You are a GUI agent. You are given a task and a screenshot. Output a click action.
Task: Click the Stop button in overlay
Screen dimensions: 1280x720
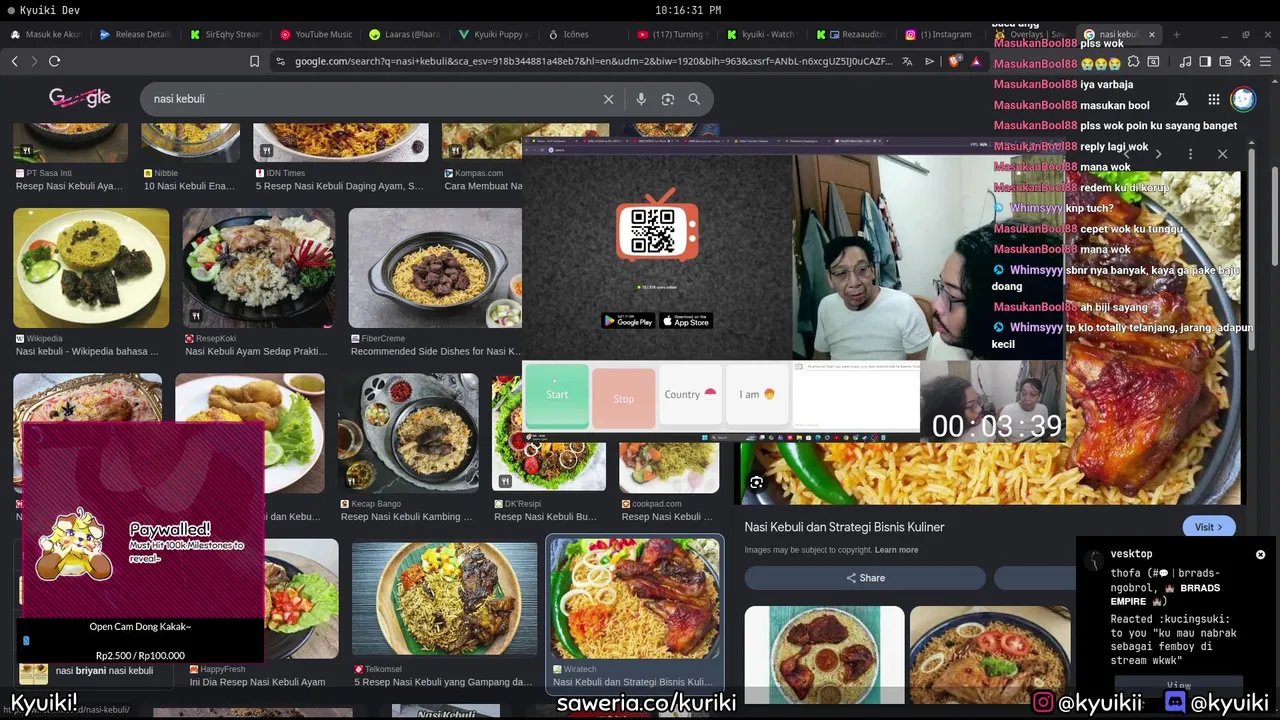point(623,399)
